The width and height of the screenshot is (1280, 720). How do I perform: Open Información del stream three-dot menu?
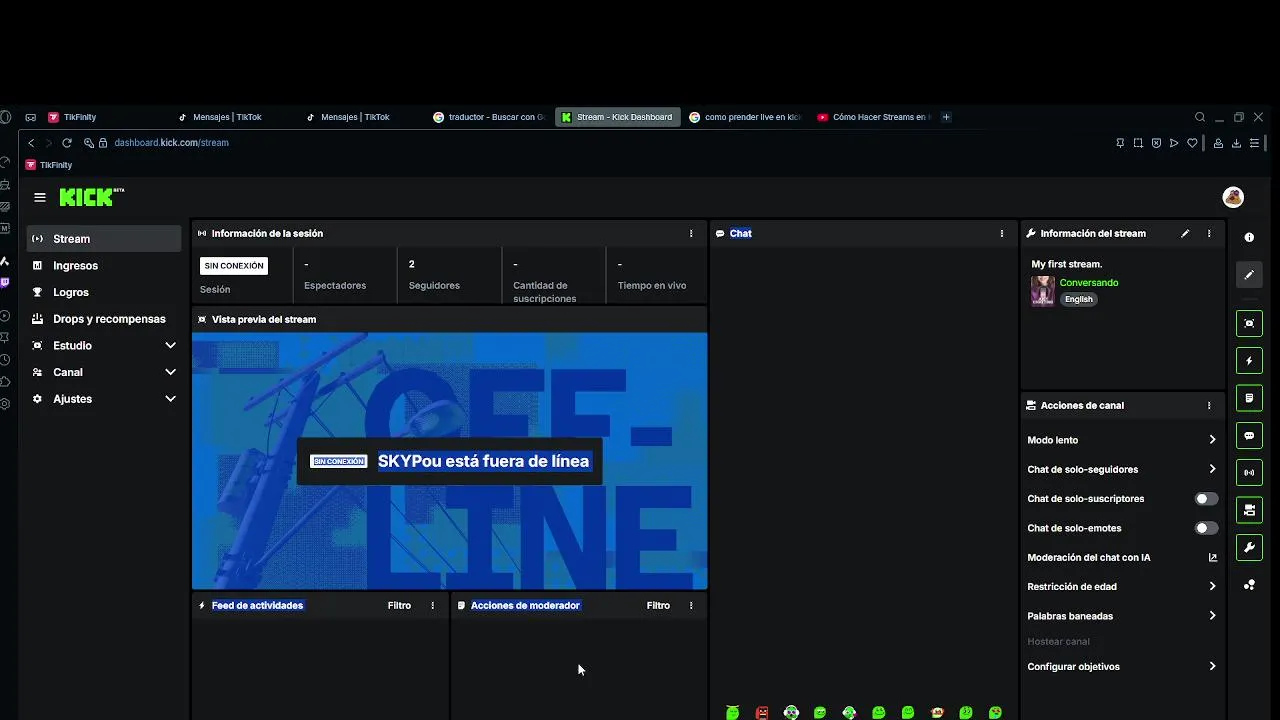click(x=1209, y=233)
